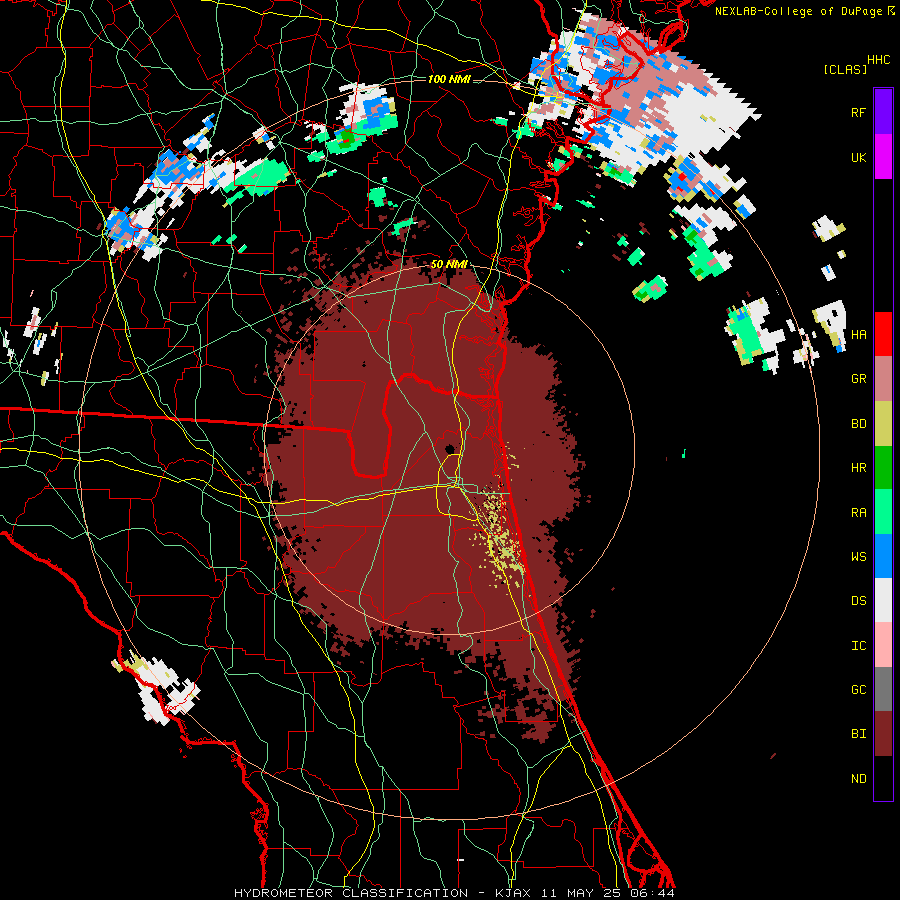This screenshot has width=900, height=900.
Task: Click the RF purple legend swatch
Action: 883,112
